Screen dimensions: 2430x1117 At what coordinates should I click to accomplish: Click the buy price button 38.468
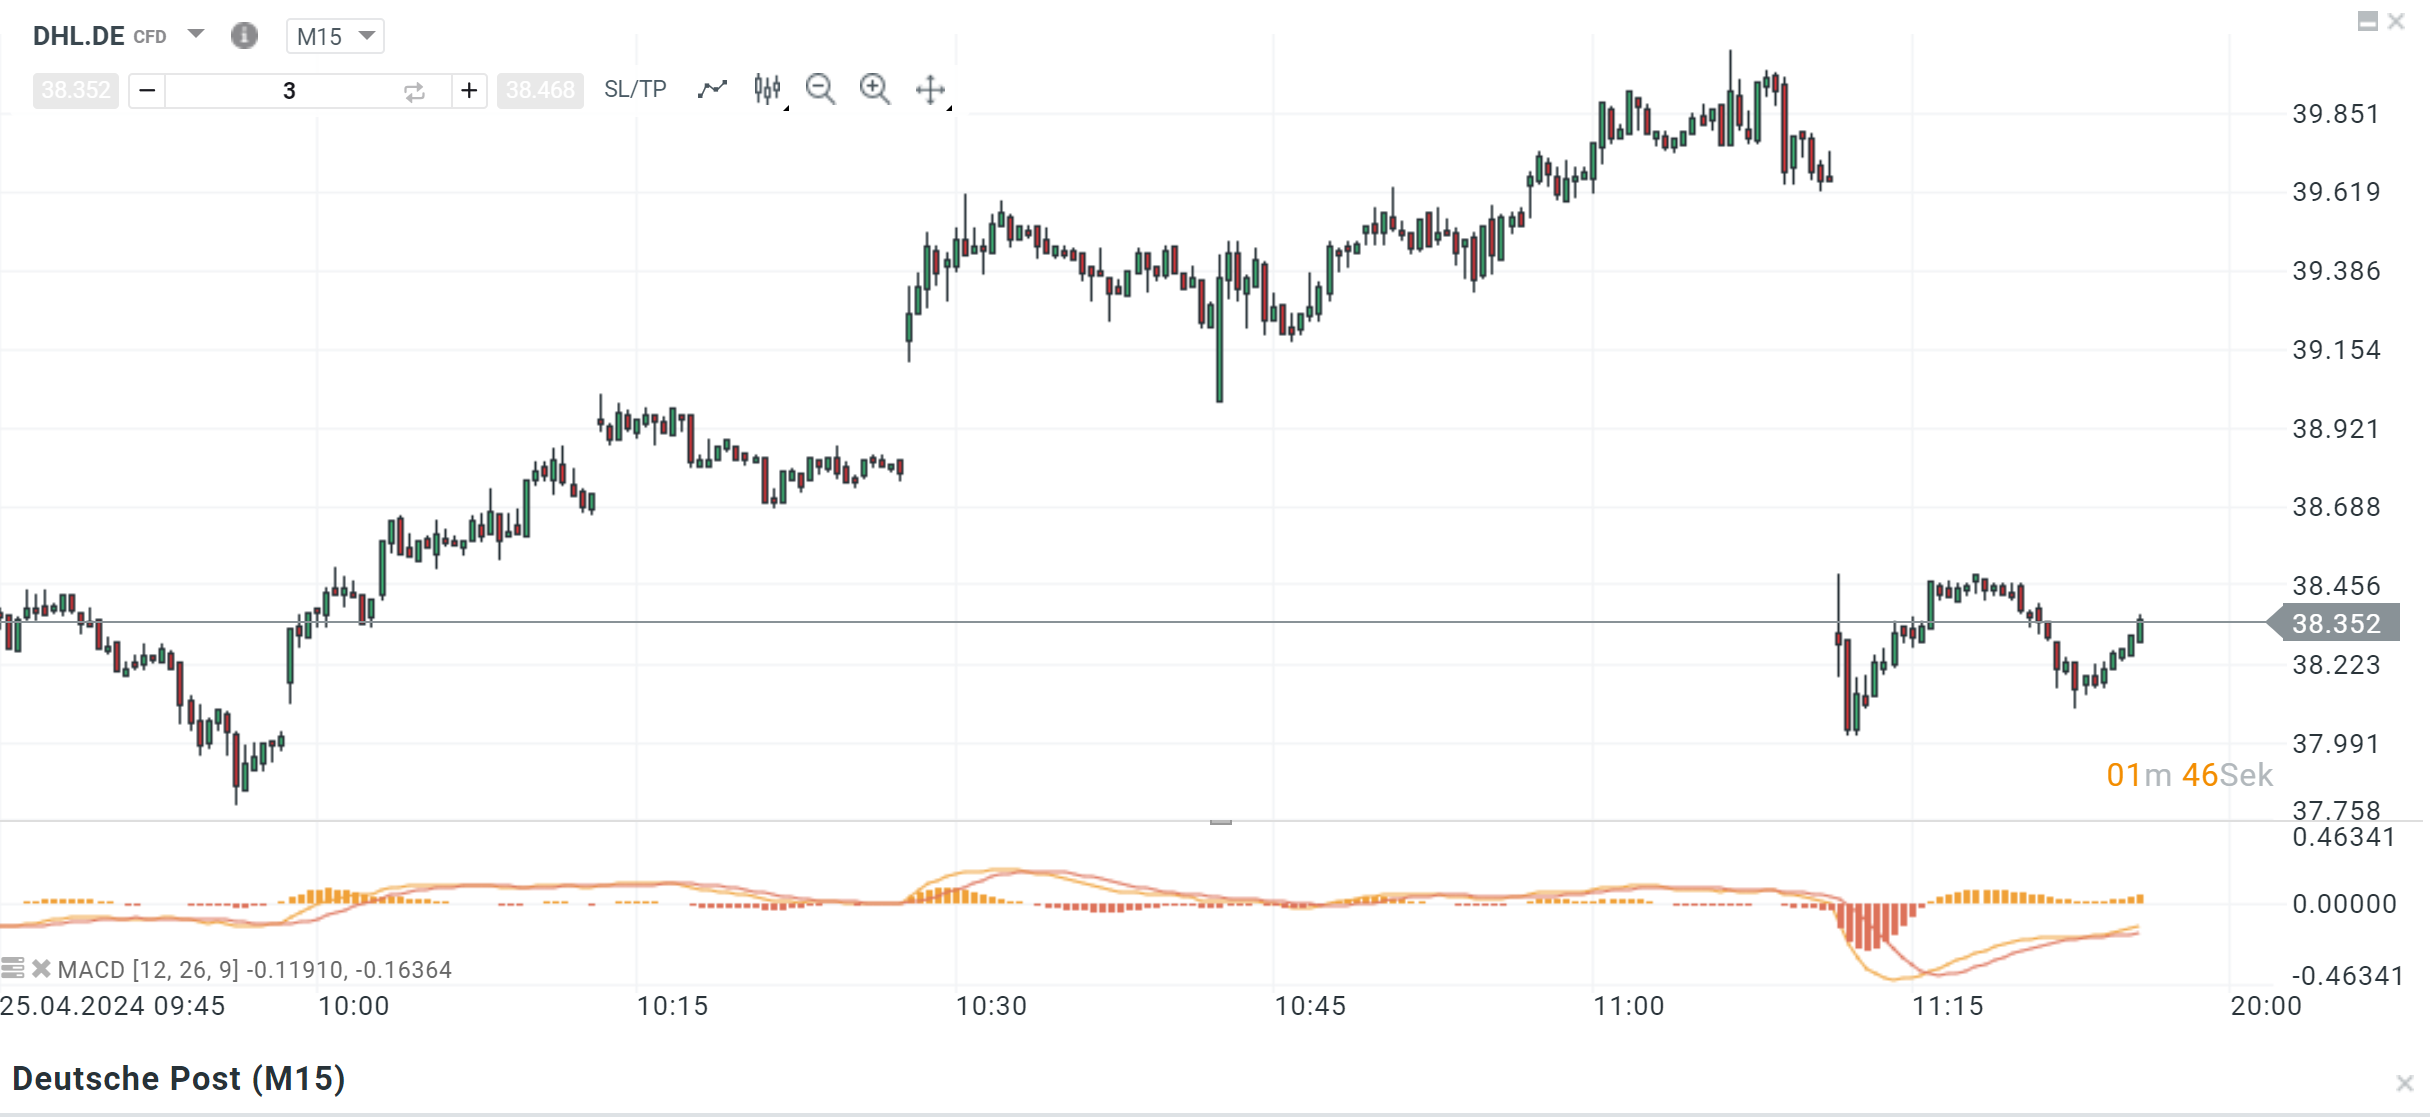point(540,91)
